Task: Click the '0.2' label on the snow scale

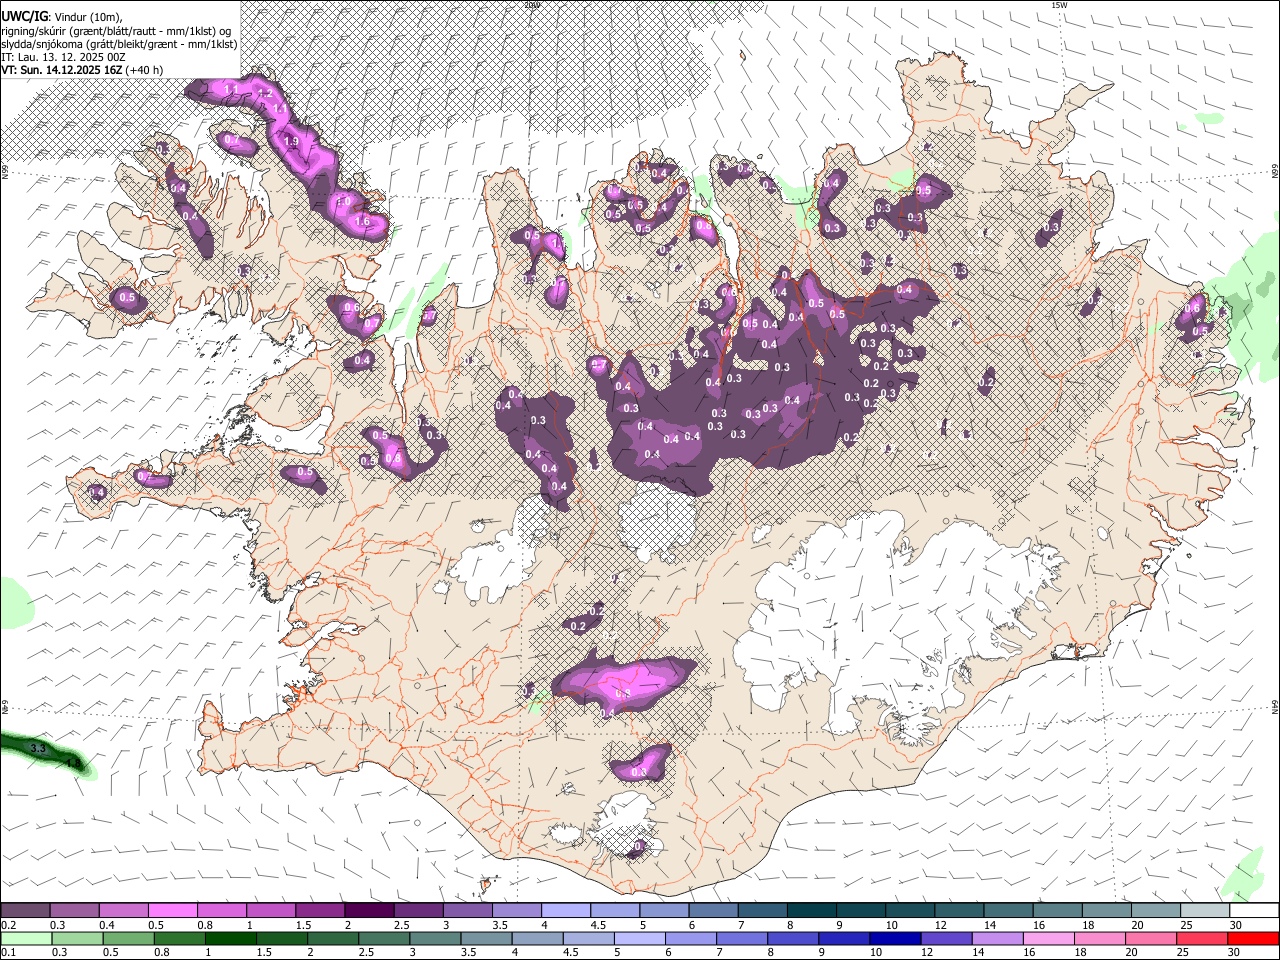Action: click(x=8, y=925)
